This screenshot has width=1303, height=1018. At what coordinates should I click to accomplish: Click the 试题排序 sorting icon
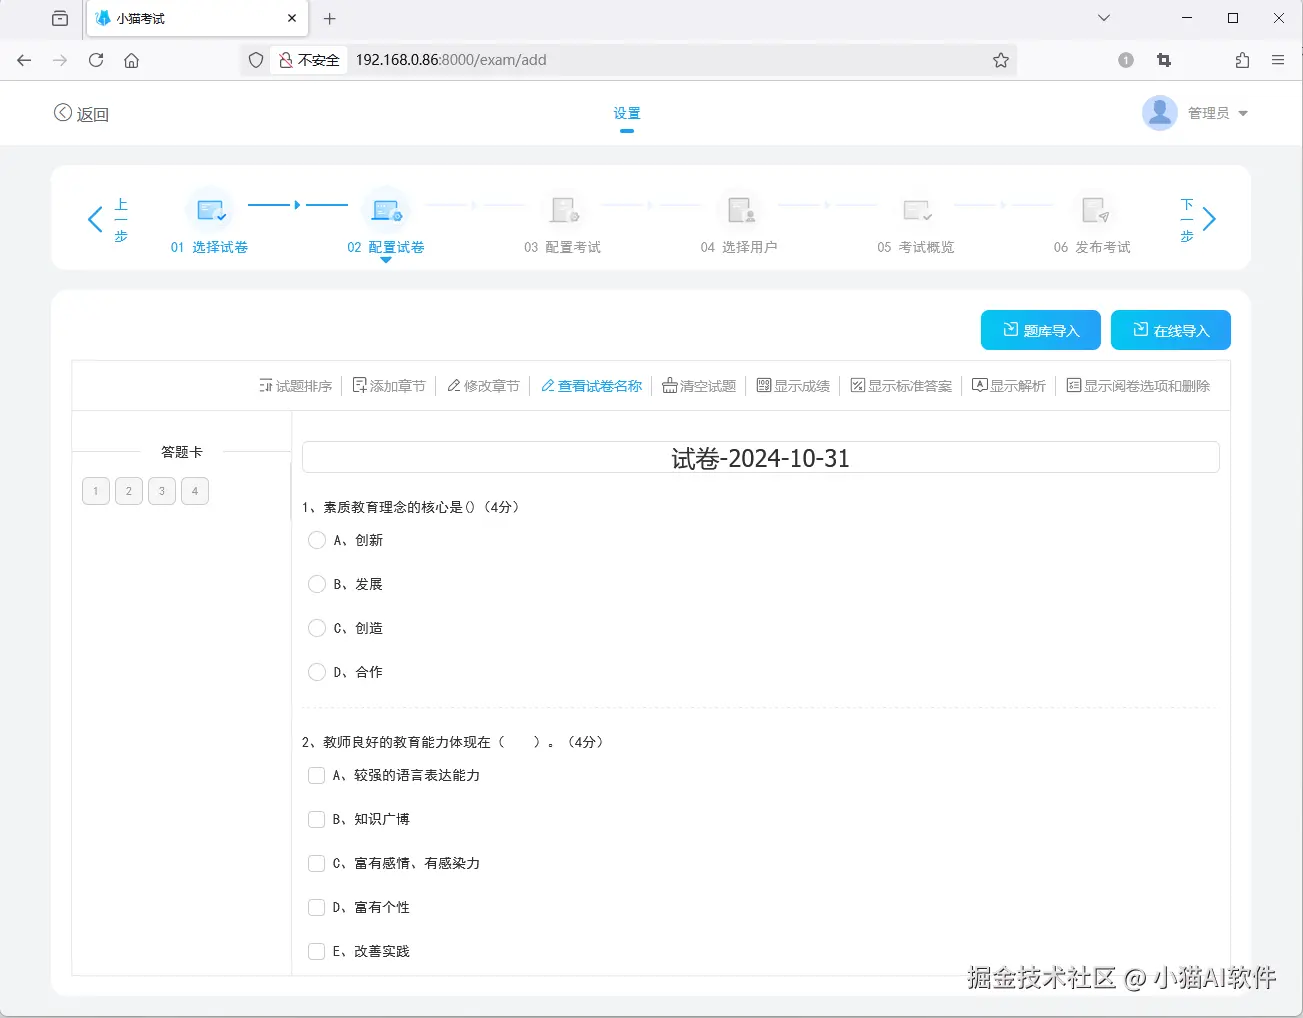(266, 385)
